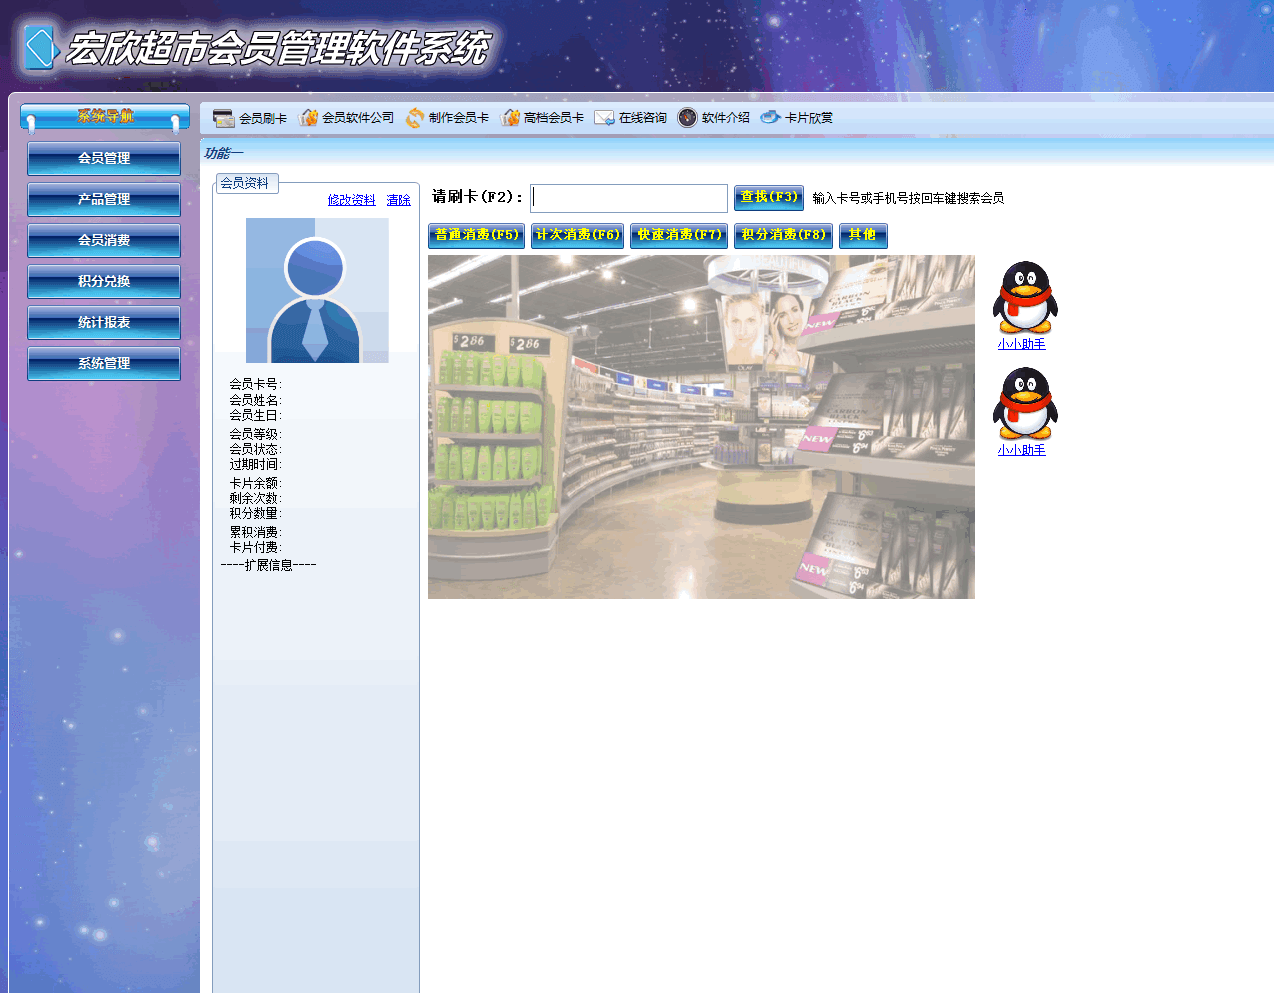Screen dimensions: 1274x993
Task: Open 会员管理 in the sidebar
Action: click(104, 158)
